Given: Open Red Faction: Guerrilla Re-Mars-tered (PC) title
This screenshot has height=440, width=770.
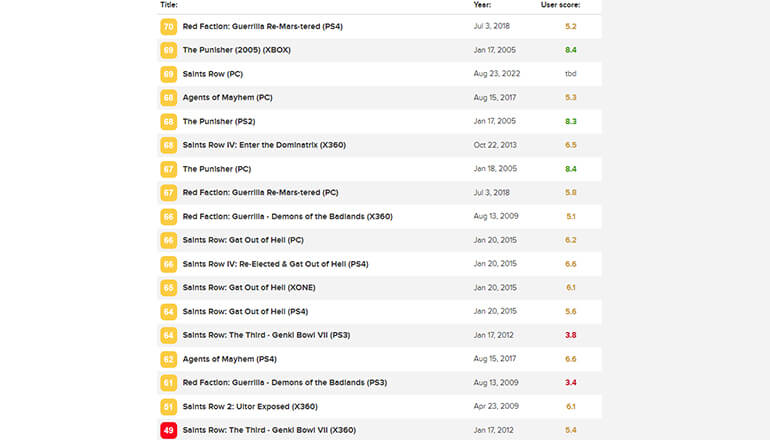Looking at the screenshot, I should click(x=261, y=192).
